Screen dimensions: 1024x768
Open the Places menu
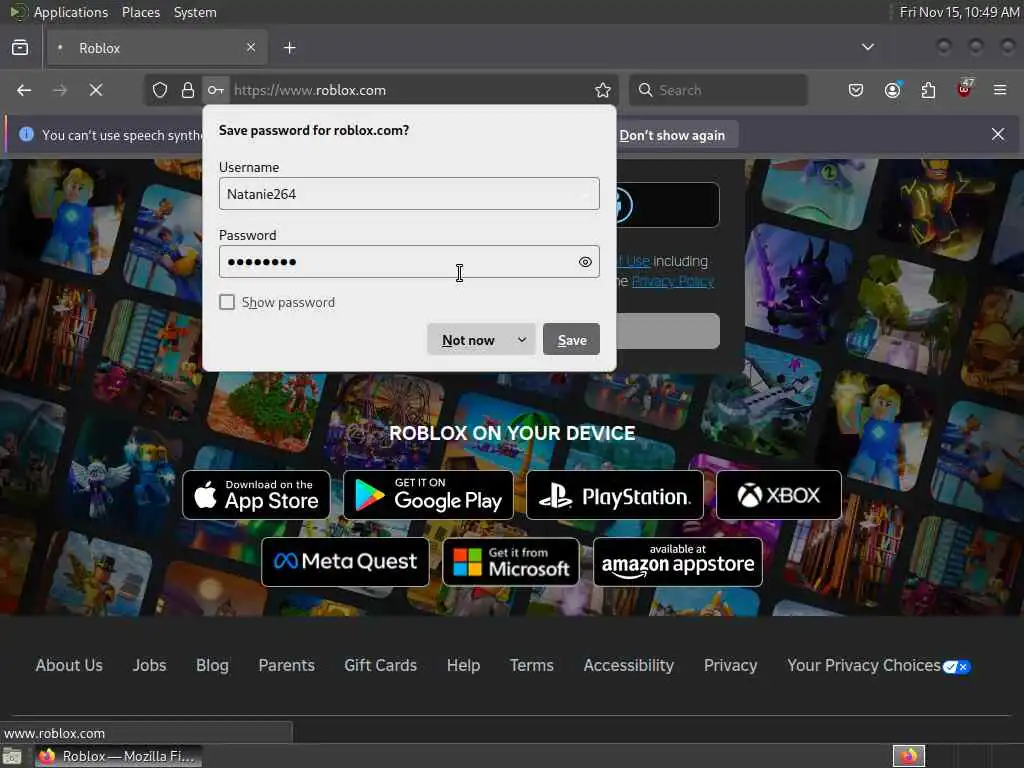[x=141, y=12]
